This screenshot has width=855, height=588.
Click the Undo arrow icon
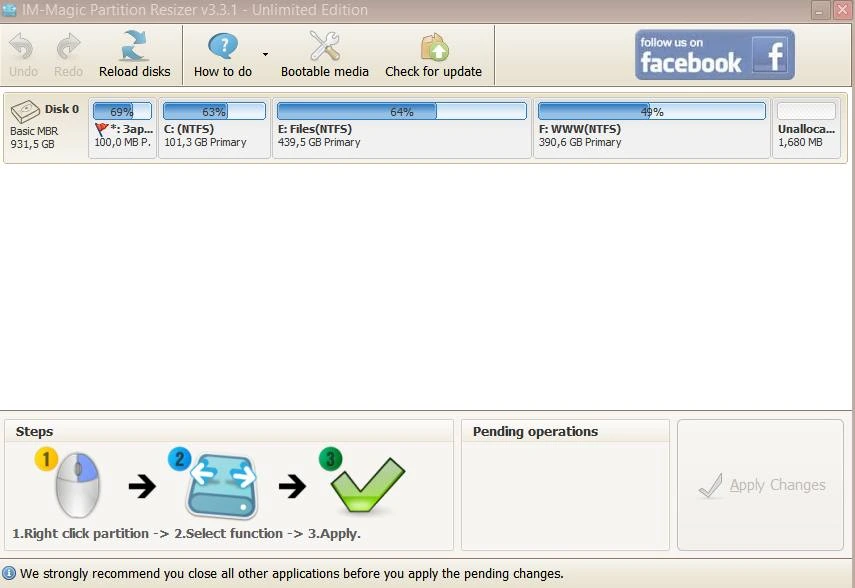click(22, 46)
